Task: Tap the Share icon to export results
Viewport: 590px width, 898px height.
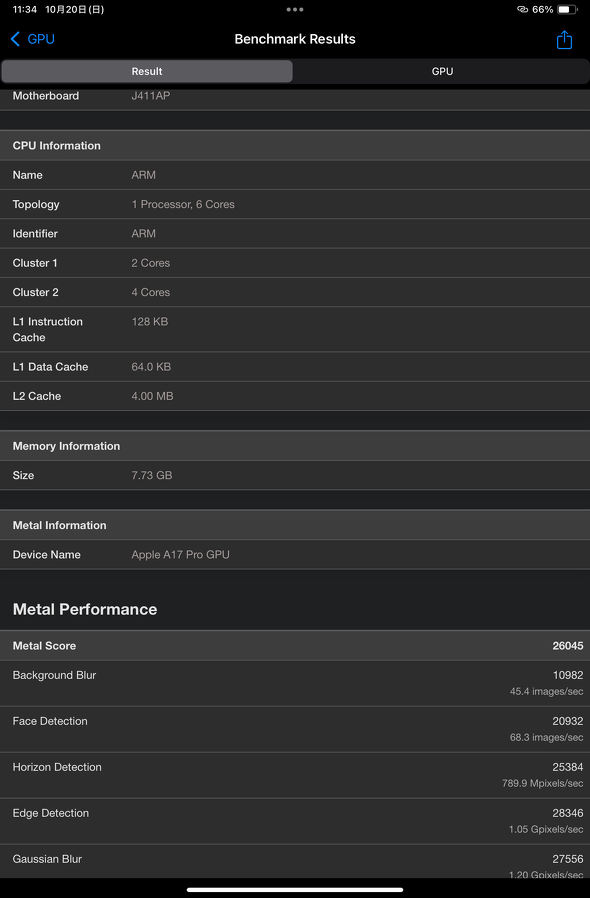Action: click(x=564, y=39)
